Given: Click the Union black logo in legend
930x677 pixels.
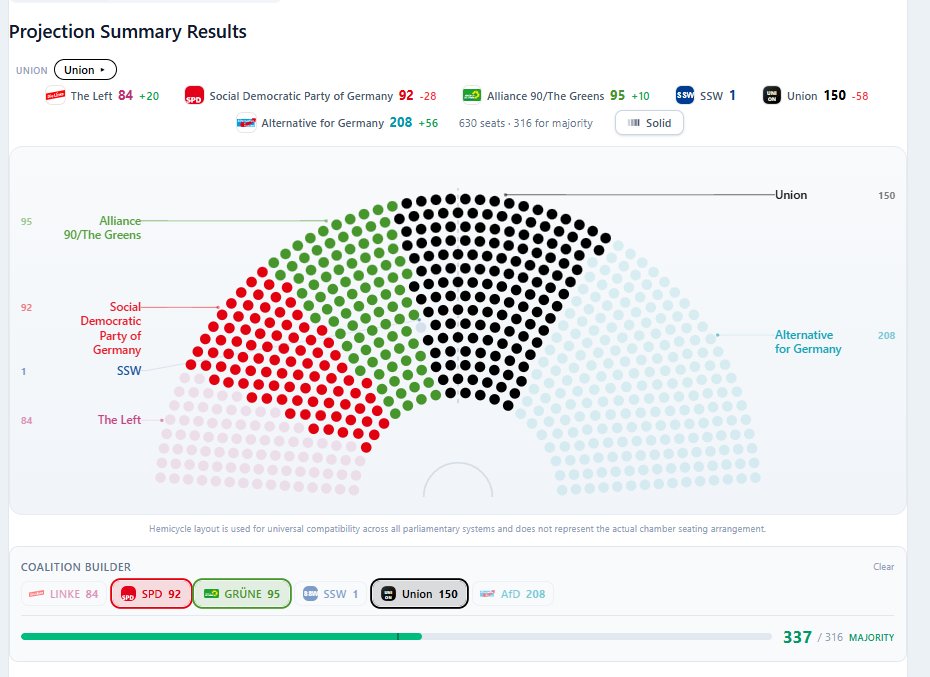Looking at the screenshot, I should tap(772, 96).
